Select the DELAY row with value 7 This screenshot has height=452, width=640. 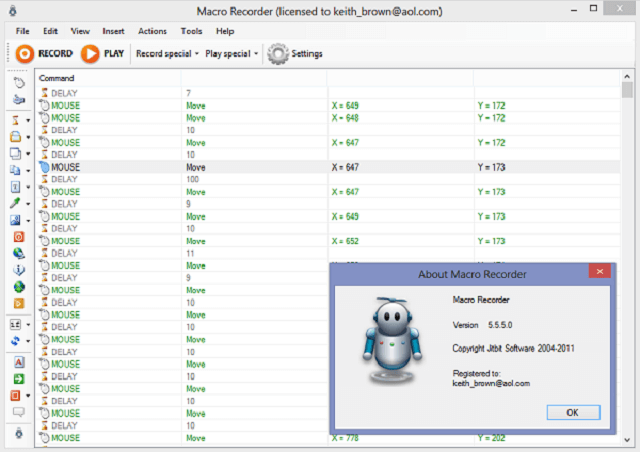click(x=328, y=93)
